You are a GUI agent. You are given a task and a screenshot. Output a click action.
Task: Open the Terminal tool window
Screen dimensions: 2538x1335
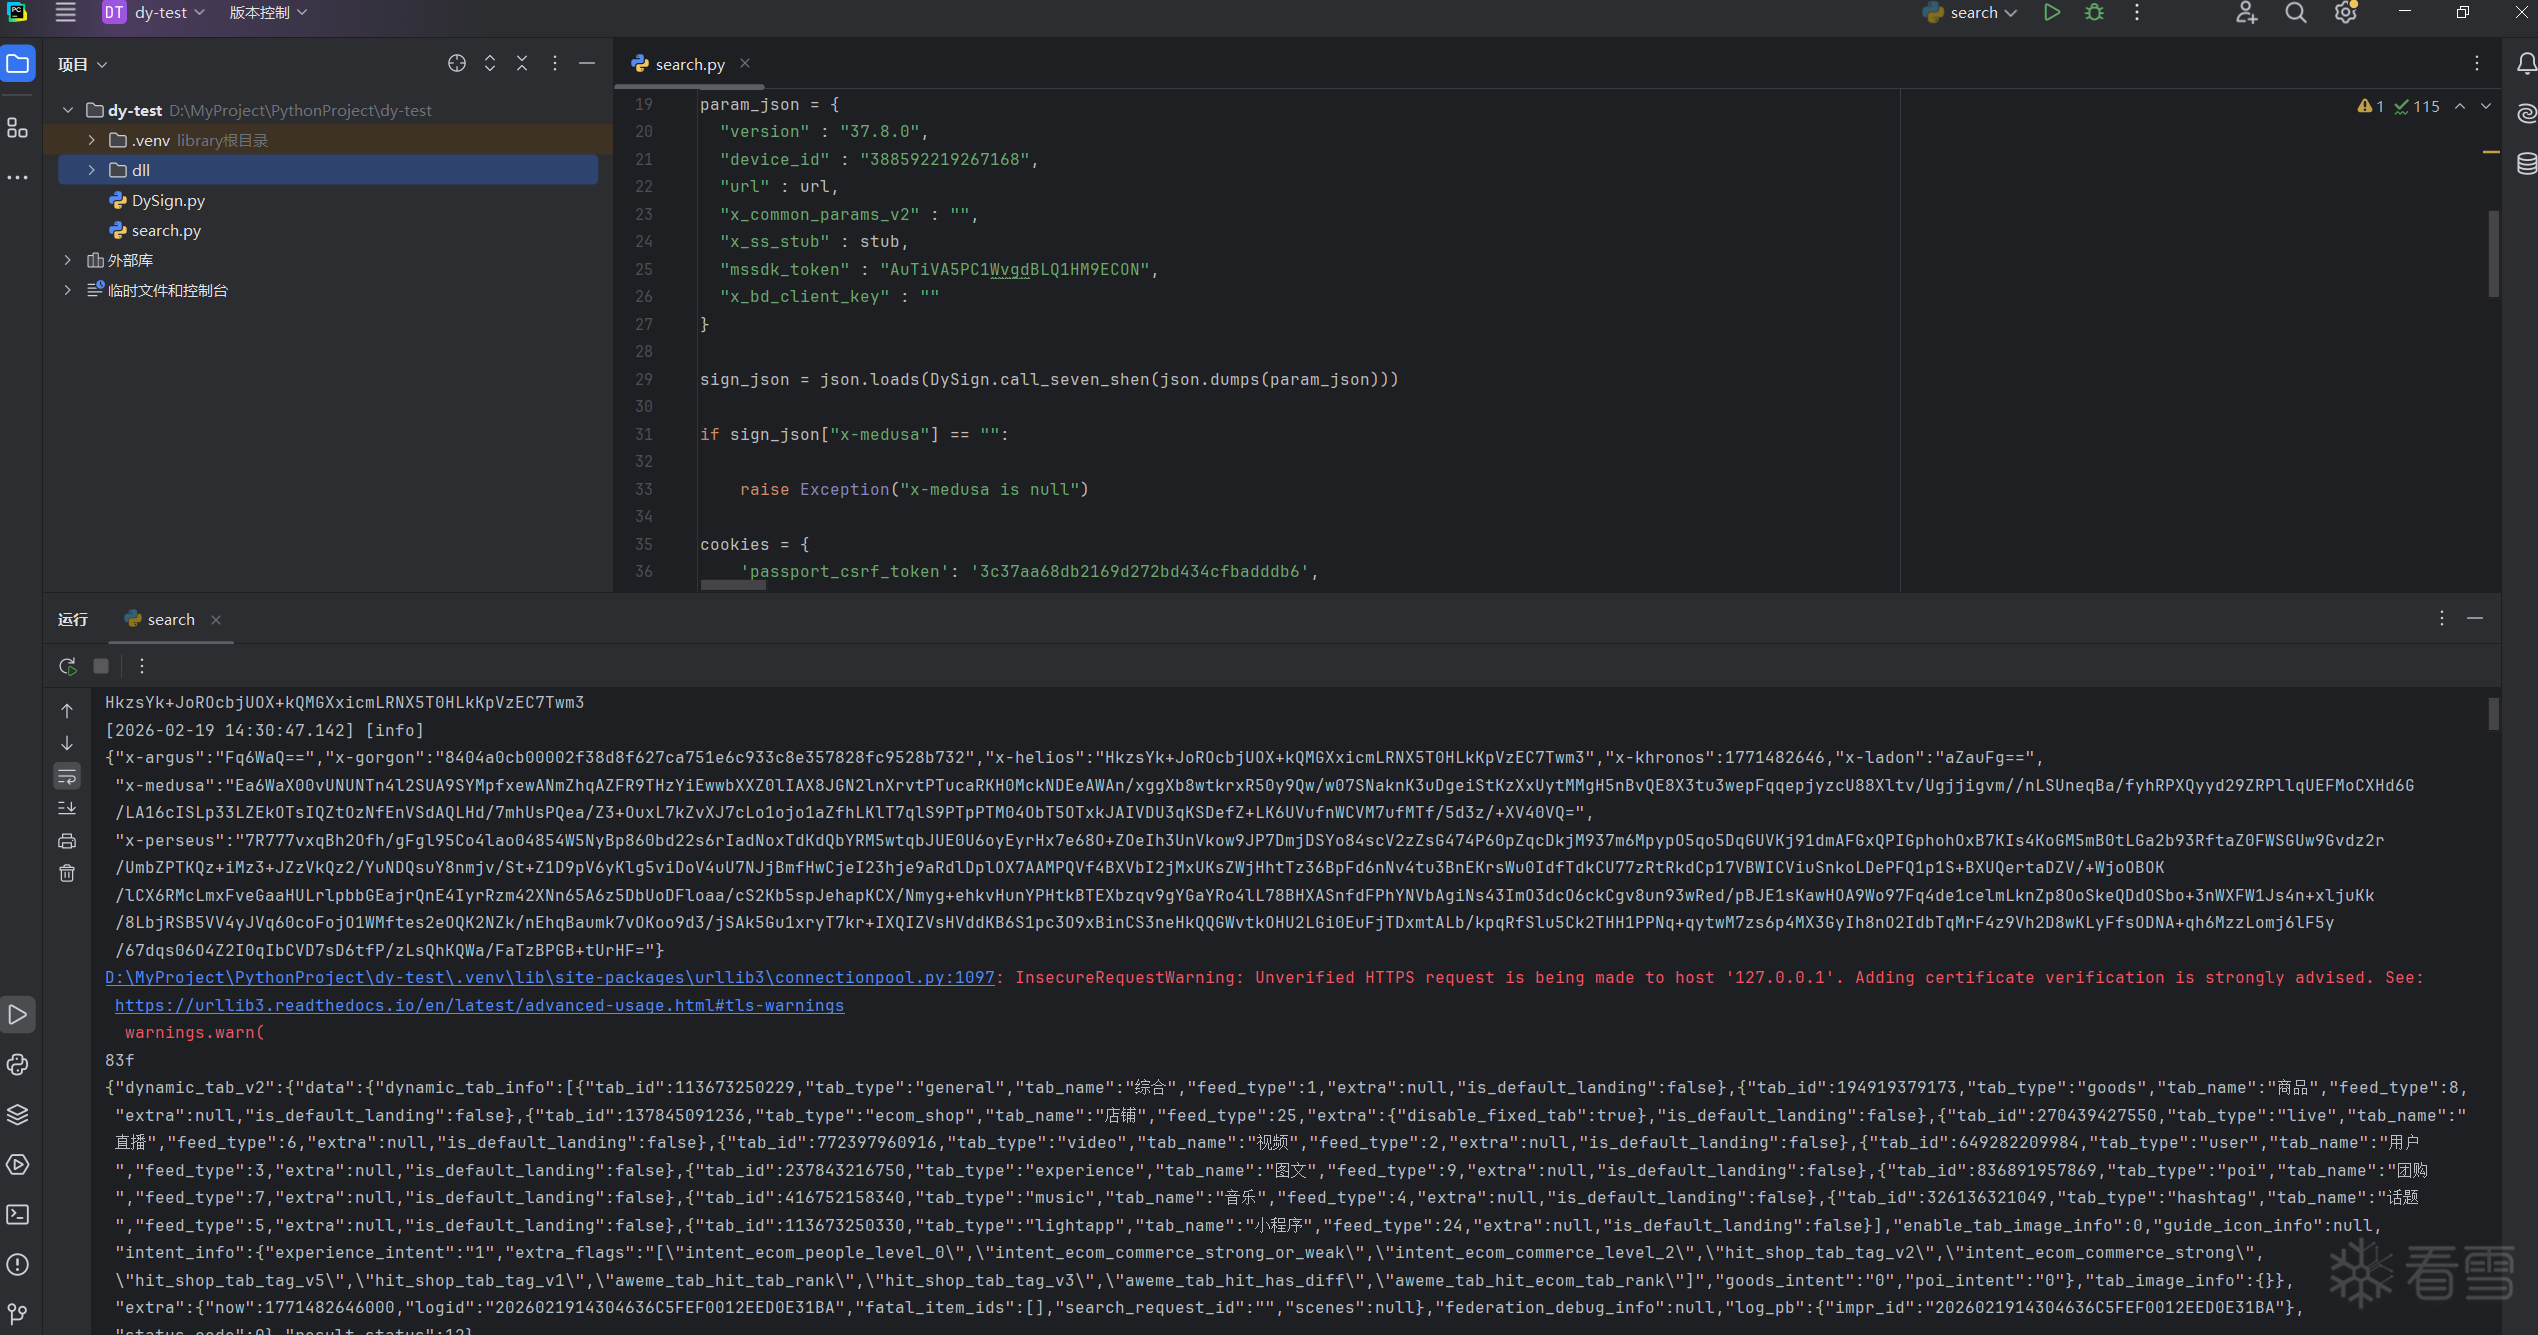coord(17,1215)
